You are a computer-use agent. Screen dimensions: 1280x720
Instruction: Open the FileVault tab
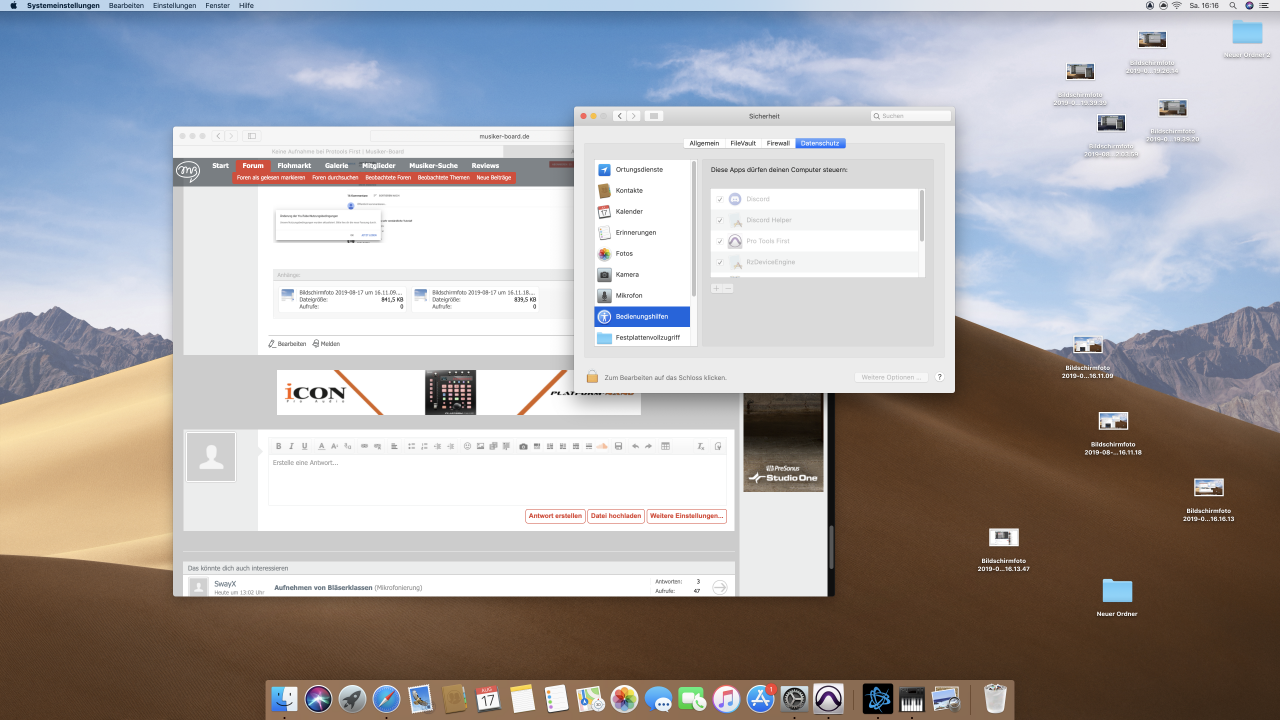coord(743,144)
